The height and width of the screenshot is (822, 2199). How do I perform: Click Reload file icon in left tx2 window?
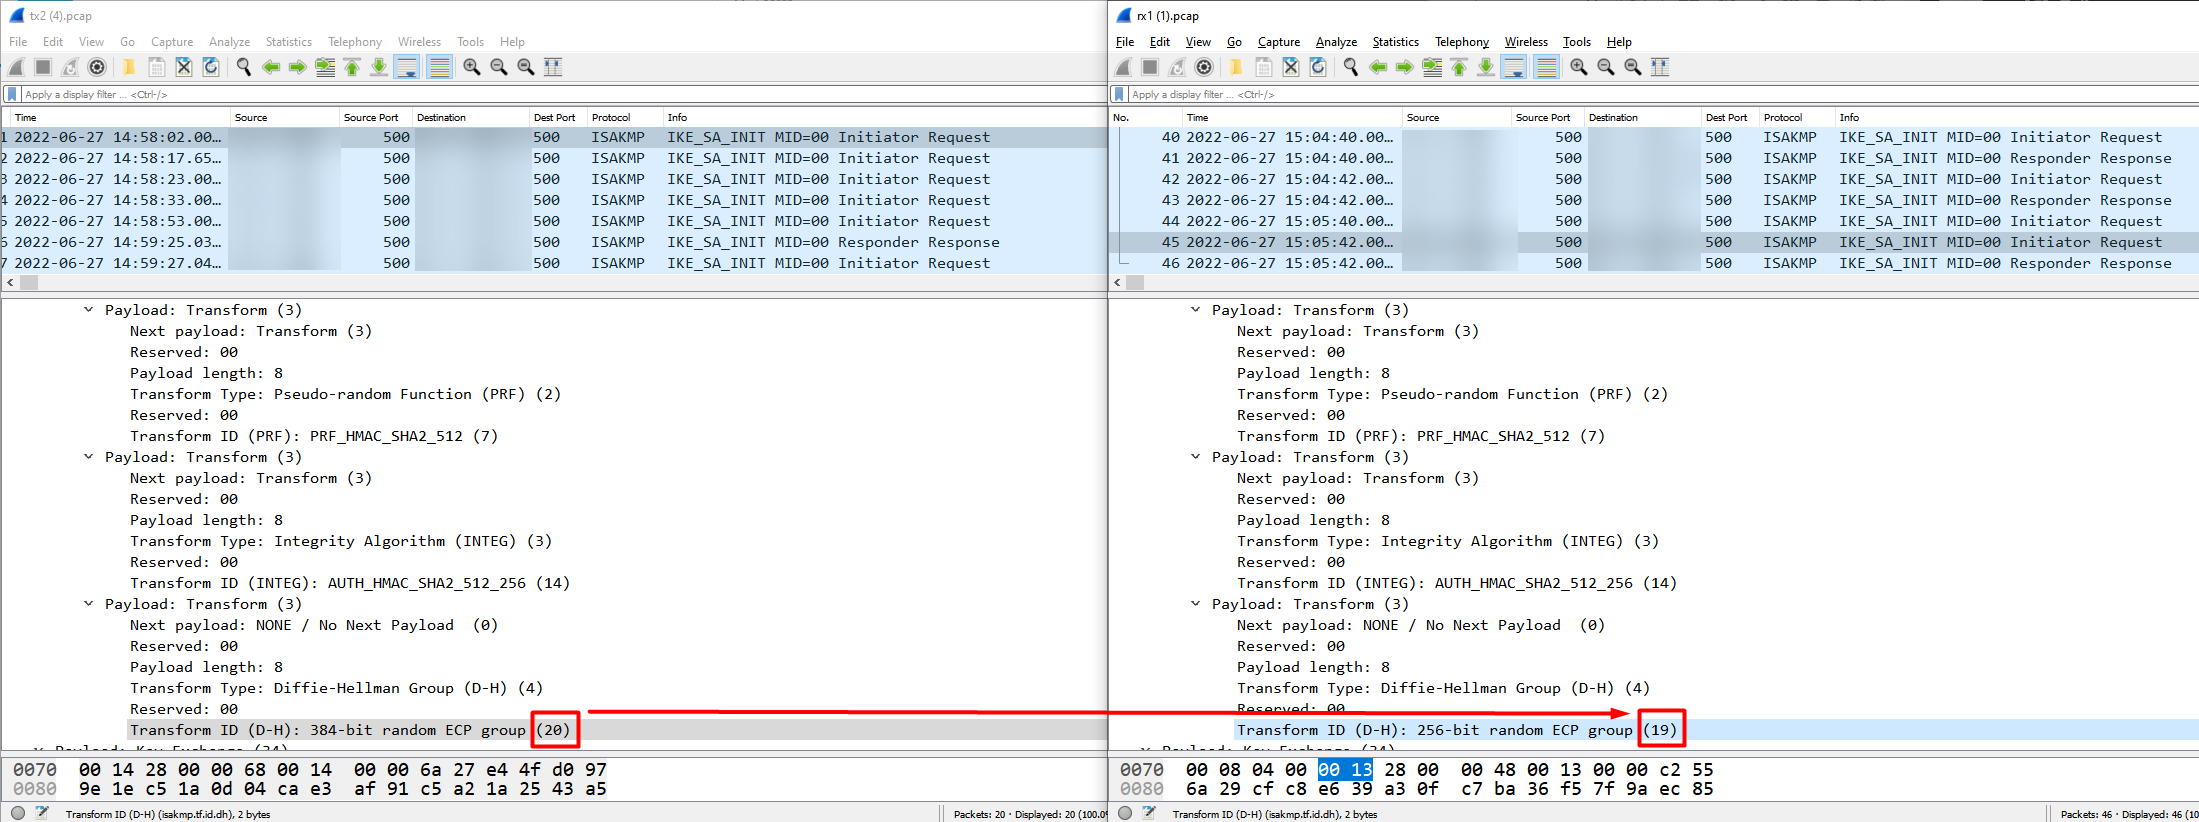coord(211,67)
